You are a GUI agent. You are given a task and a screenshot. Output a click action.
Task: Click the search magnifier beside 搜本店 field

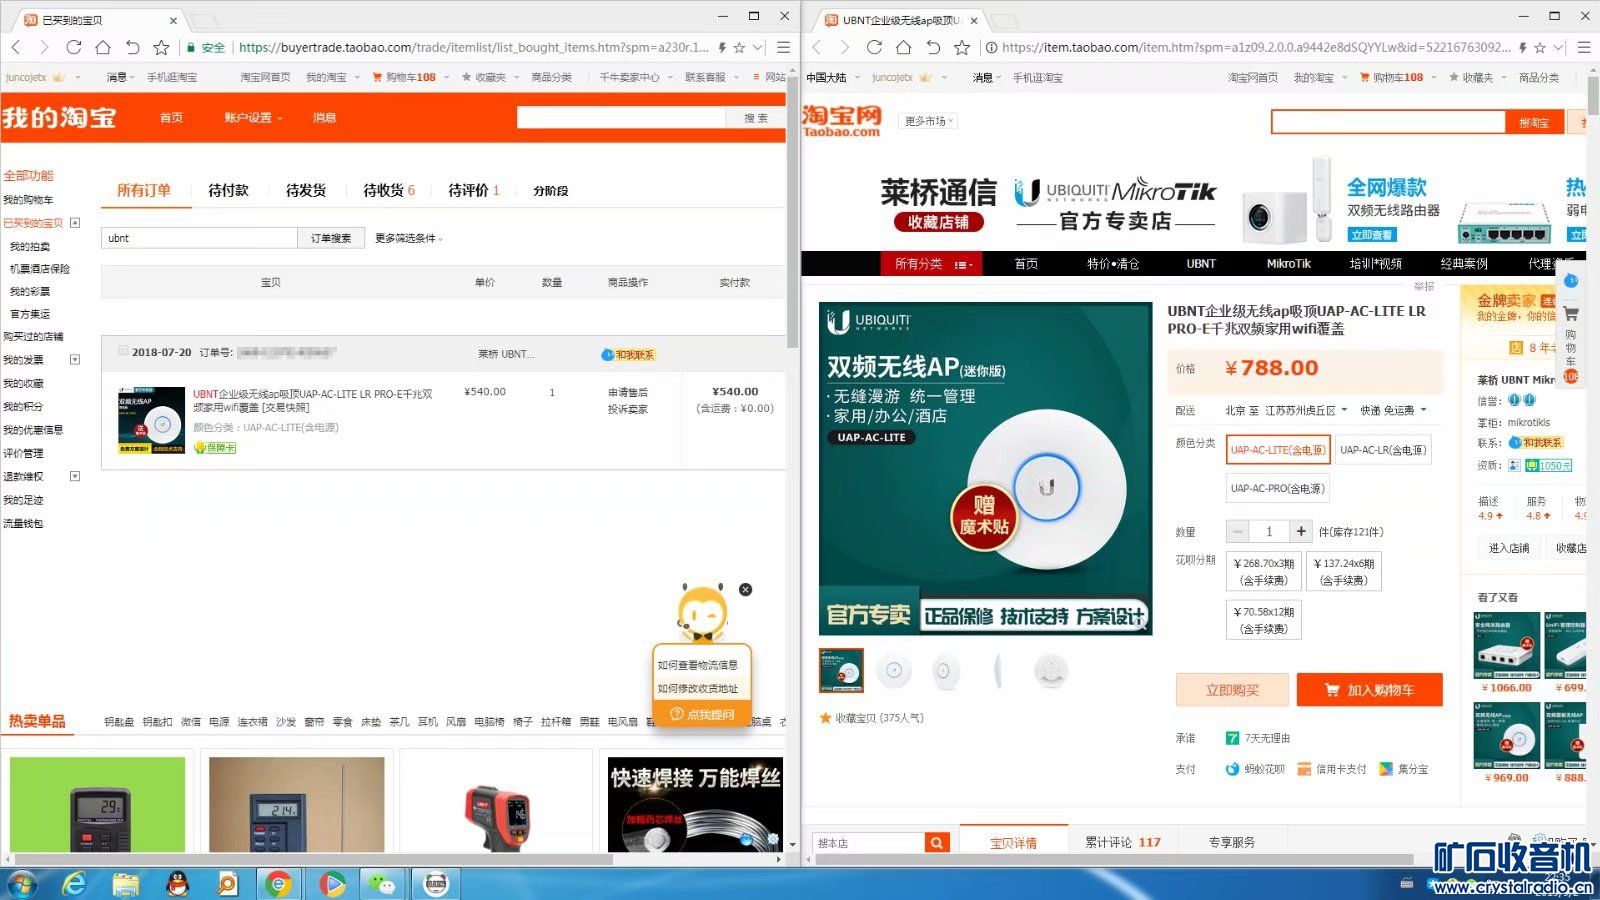click(937, 843)
